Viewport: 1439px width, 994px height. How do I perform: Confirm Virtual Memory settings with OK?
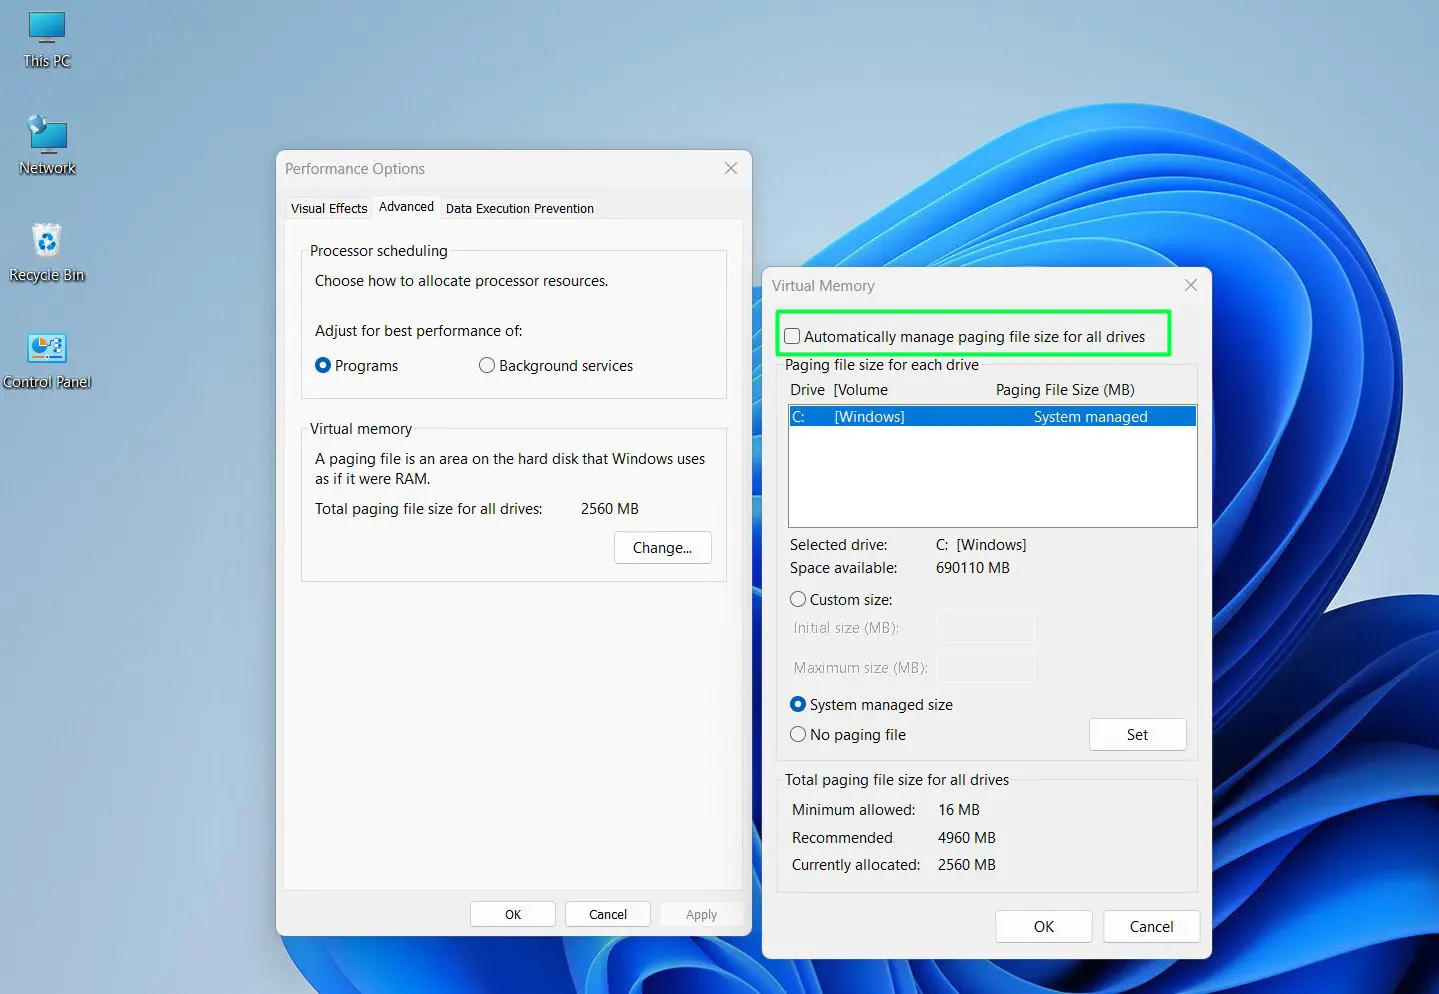[x=1043, y=926]
